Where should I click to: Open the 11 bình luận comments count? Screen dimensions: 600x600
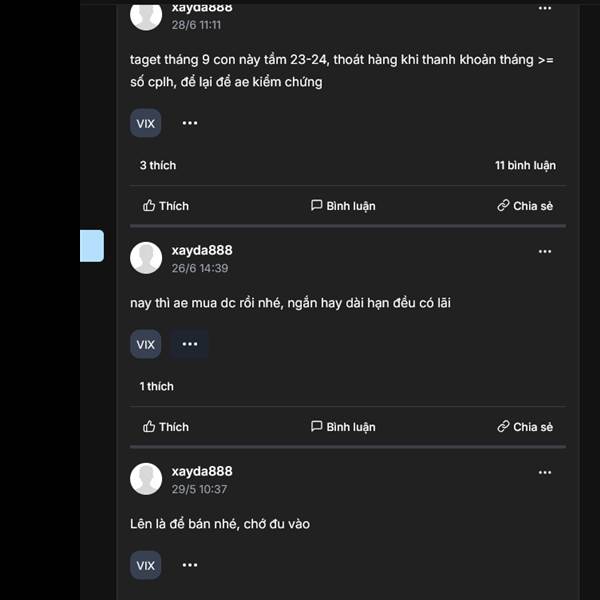click(x=525, y=165)
